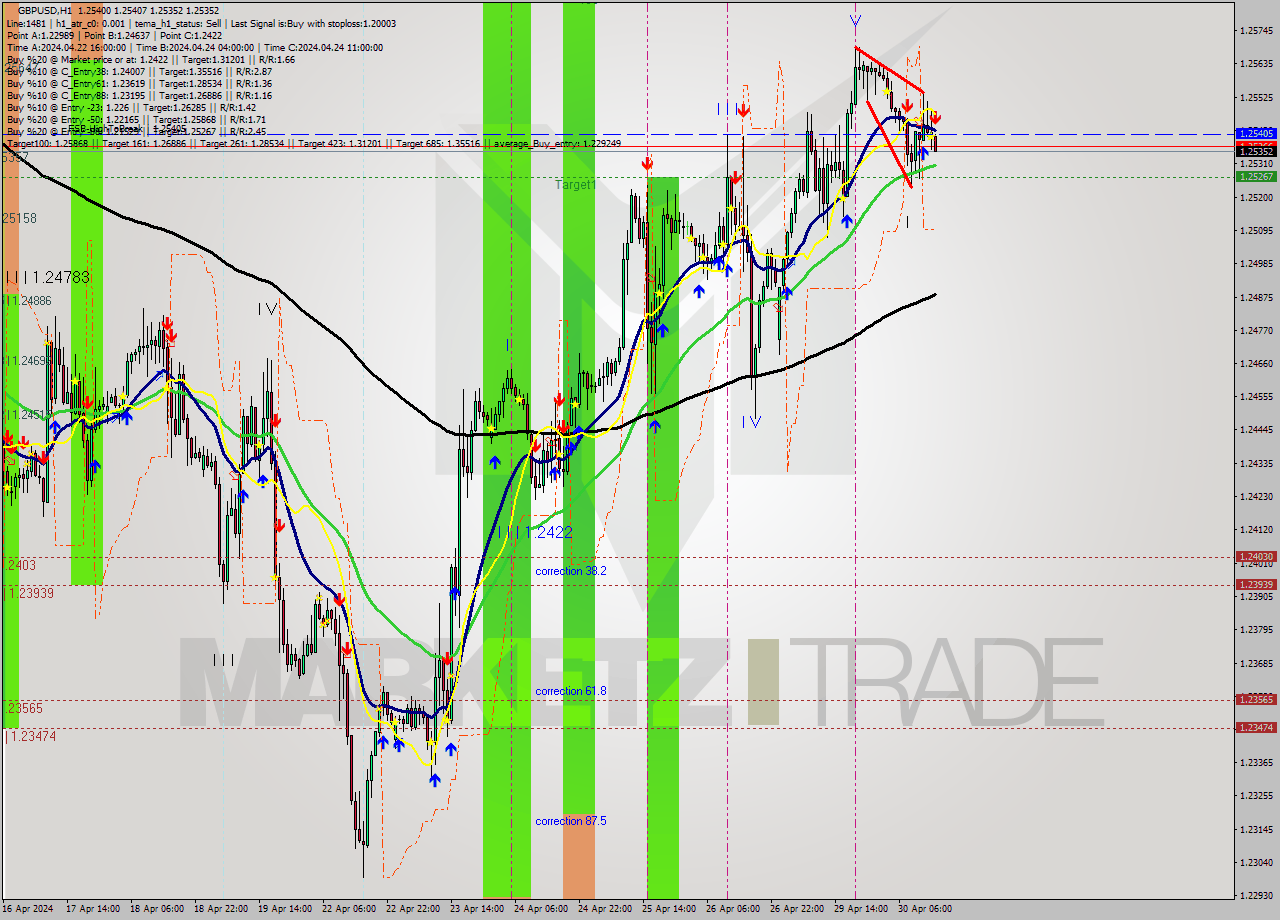Click the 'Target 161: 1.26886' text
Image resolution: width=1280 pixels, height=920 pixels.
pos(144,143)
